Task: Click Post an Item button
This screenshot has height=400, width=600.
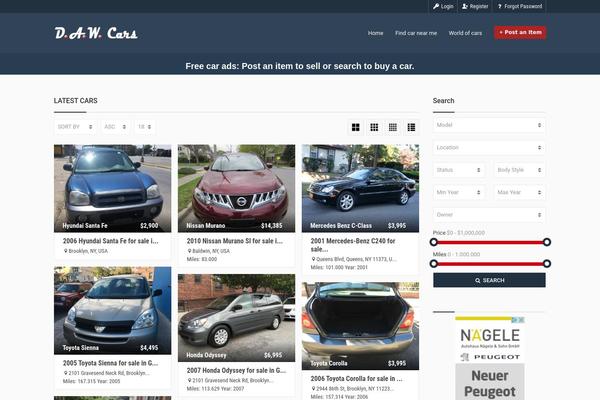Action: coord(520,33)
